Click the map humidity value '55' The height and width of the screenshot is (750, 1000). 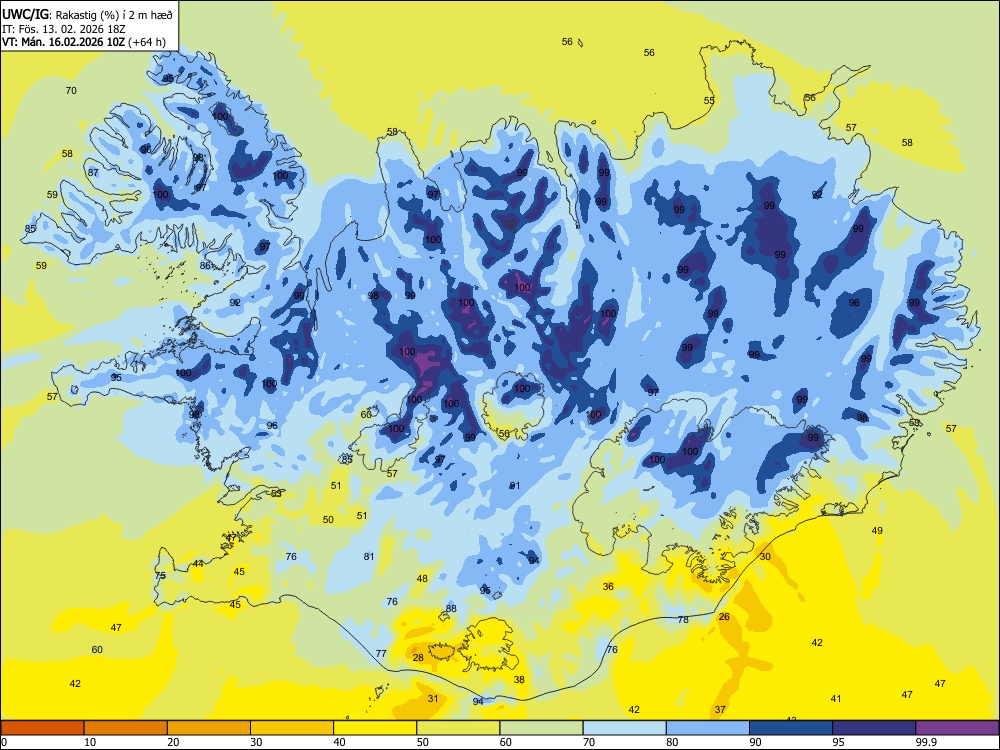(x=709, y=100)
